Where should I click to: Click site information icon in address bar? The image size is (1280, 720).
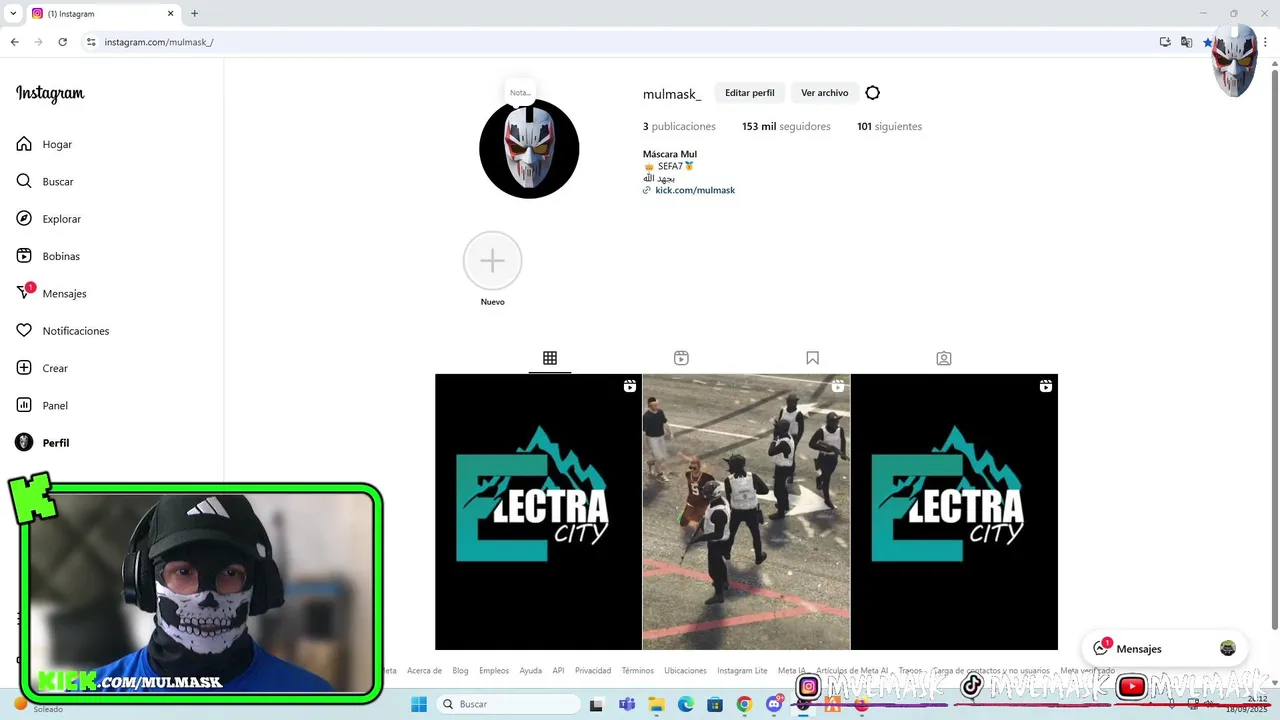91,42
